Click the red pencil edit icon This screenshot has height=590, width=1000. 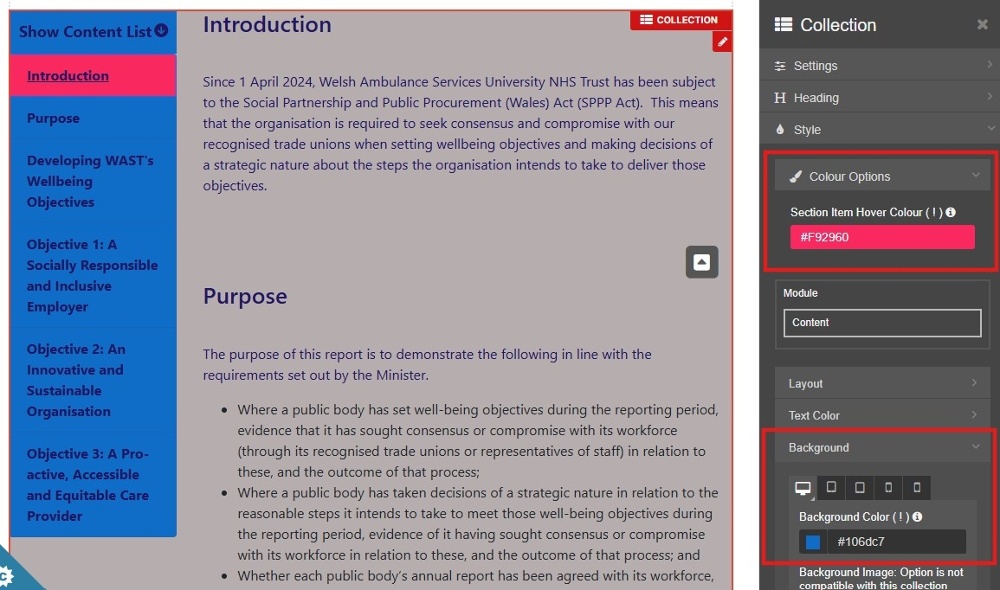[722, 42]
